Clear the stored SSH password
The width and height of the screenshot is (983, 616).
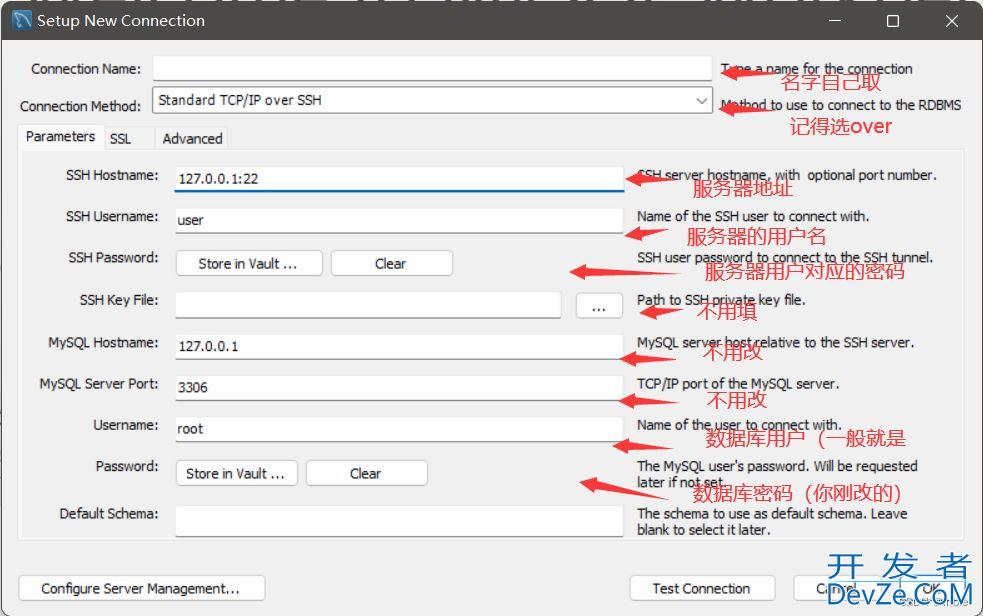391,263
